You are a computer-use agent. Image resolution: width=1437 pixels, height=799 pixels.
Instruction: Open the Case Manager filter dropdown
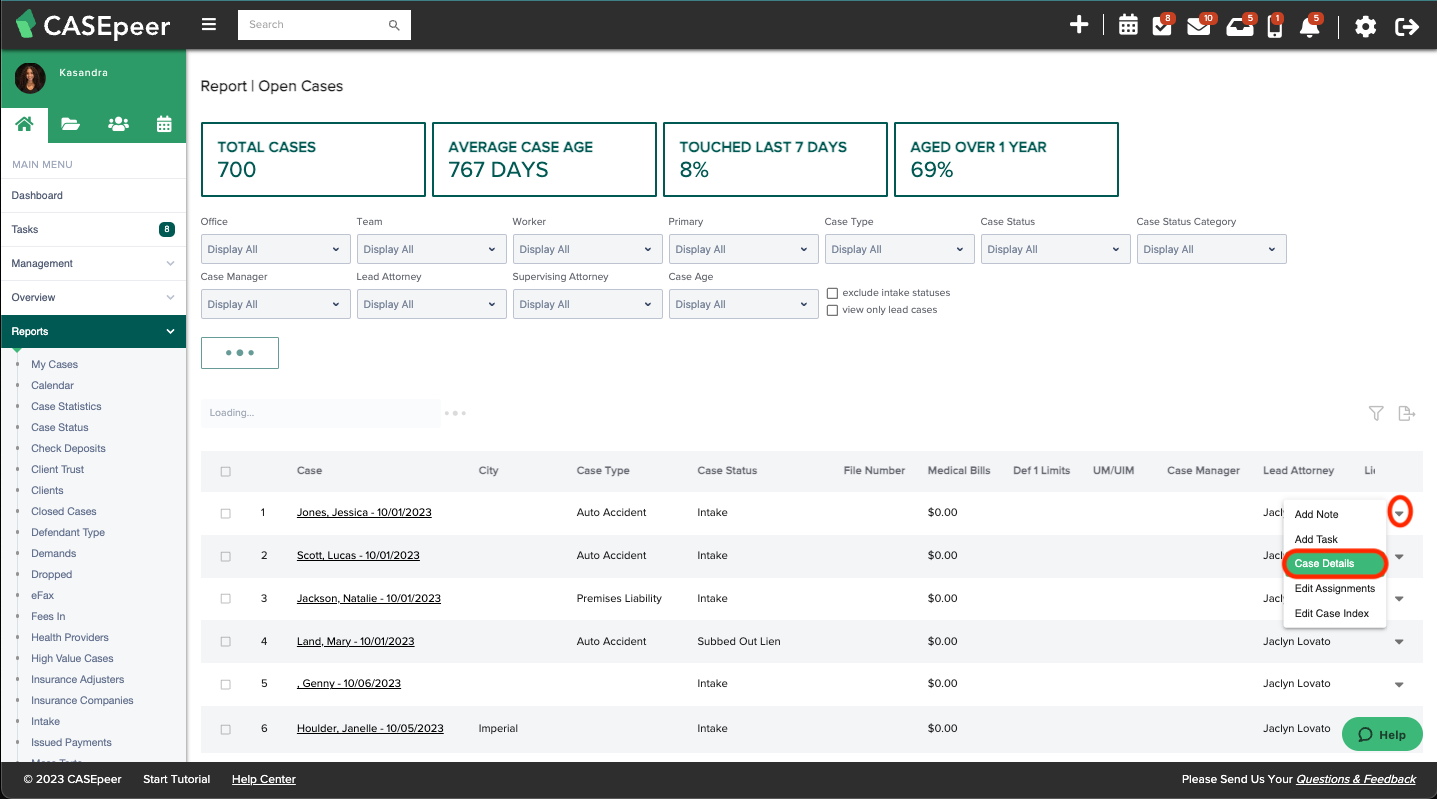tap(276, 304)
